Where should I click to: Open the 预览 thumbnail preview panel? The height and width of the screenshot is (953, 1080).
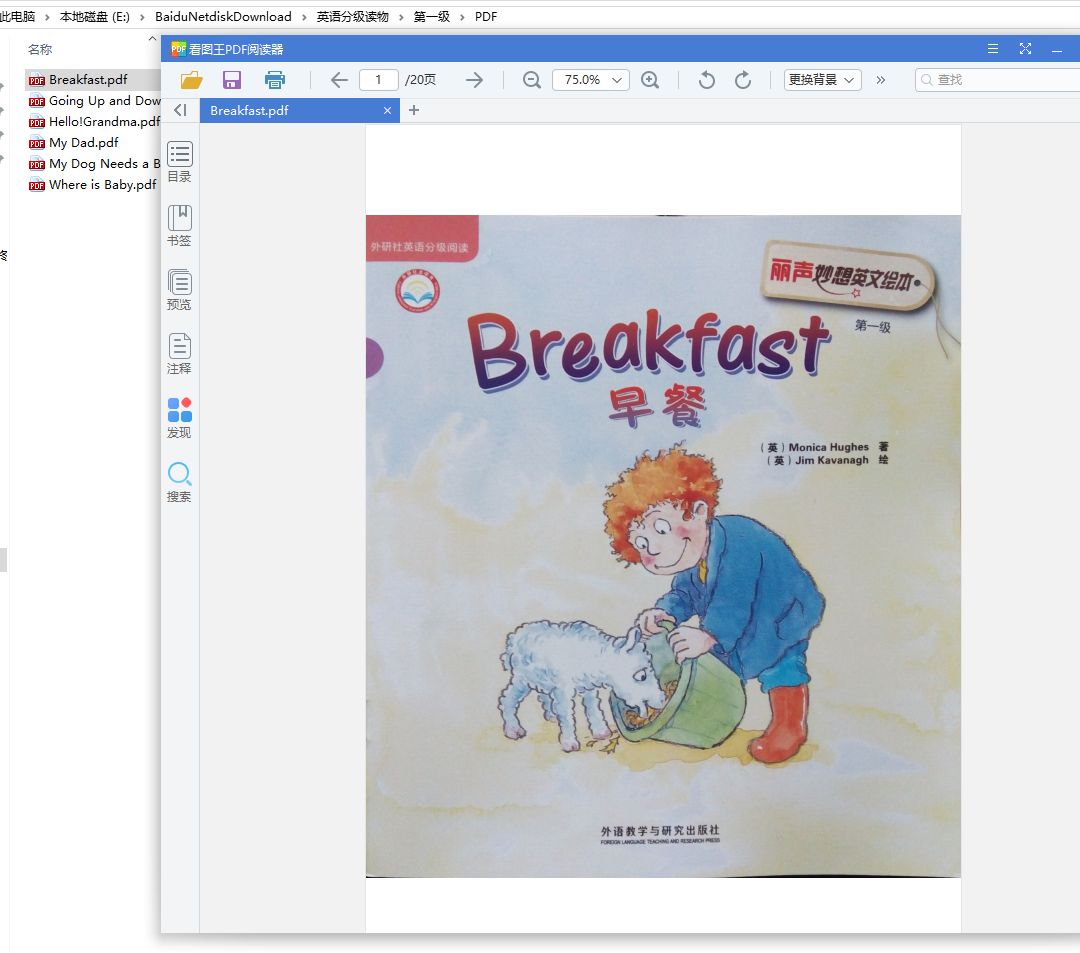click(x=180, y=290)
